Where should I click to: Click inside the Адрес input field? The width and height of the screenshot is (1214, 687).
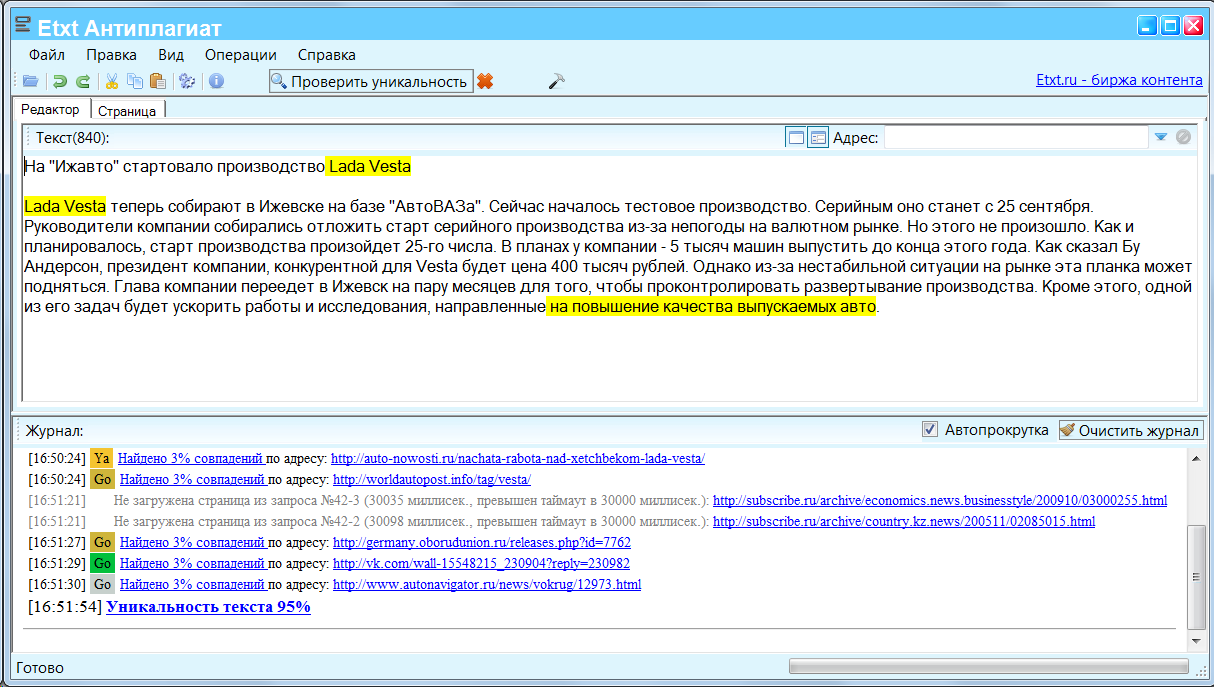[x=1015, y=138]
